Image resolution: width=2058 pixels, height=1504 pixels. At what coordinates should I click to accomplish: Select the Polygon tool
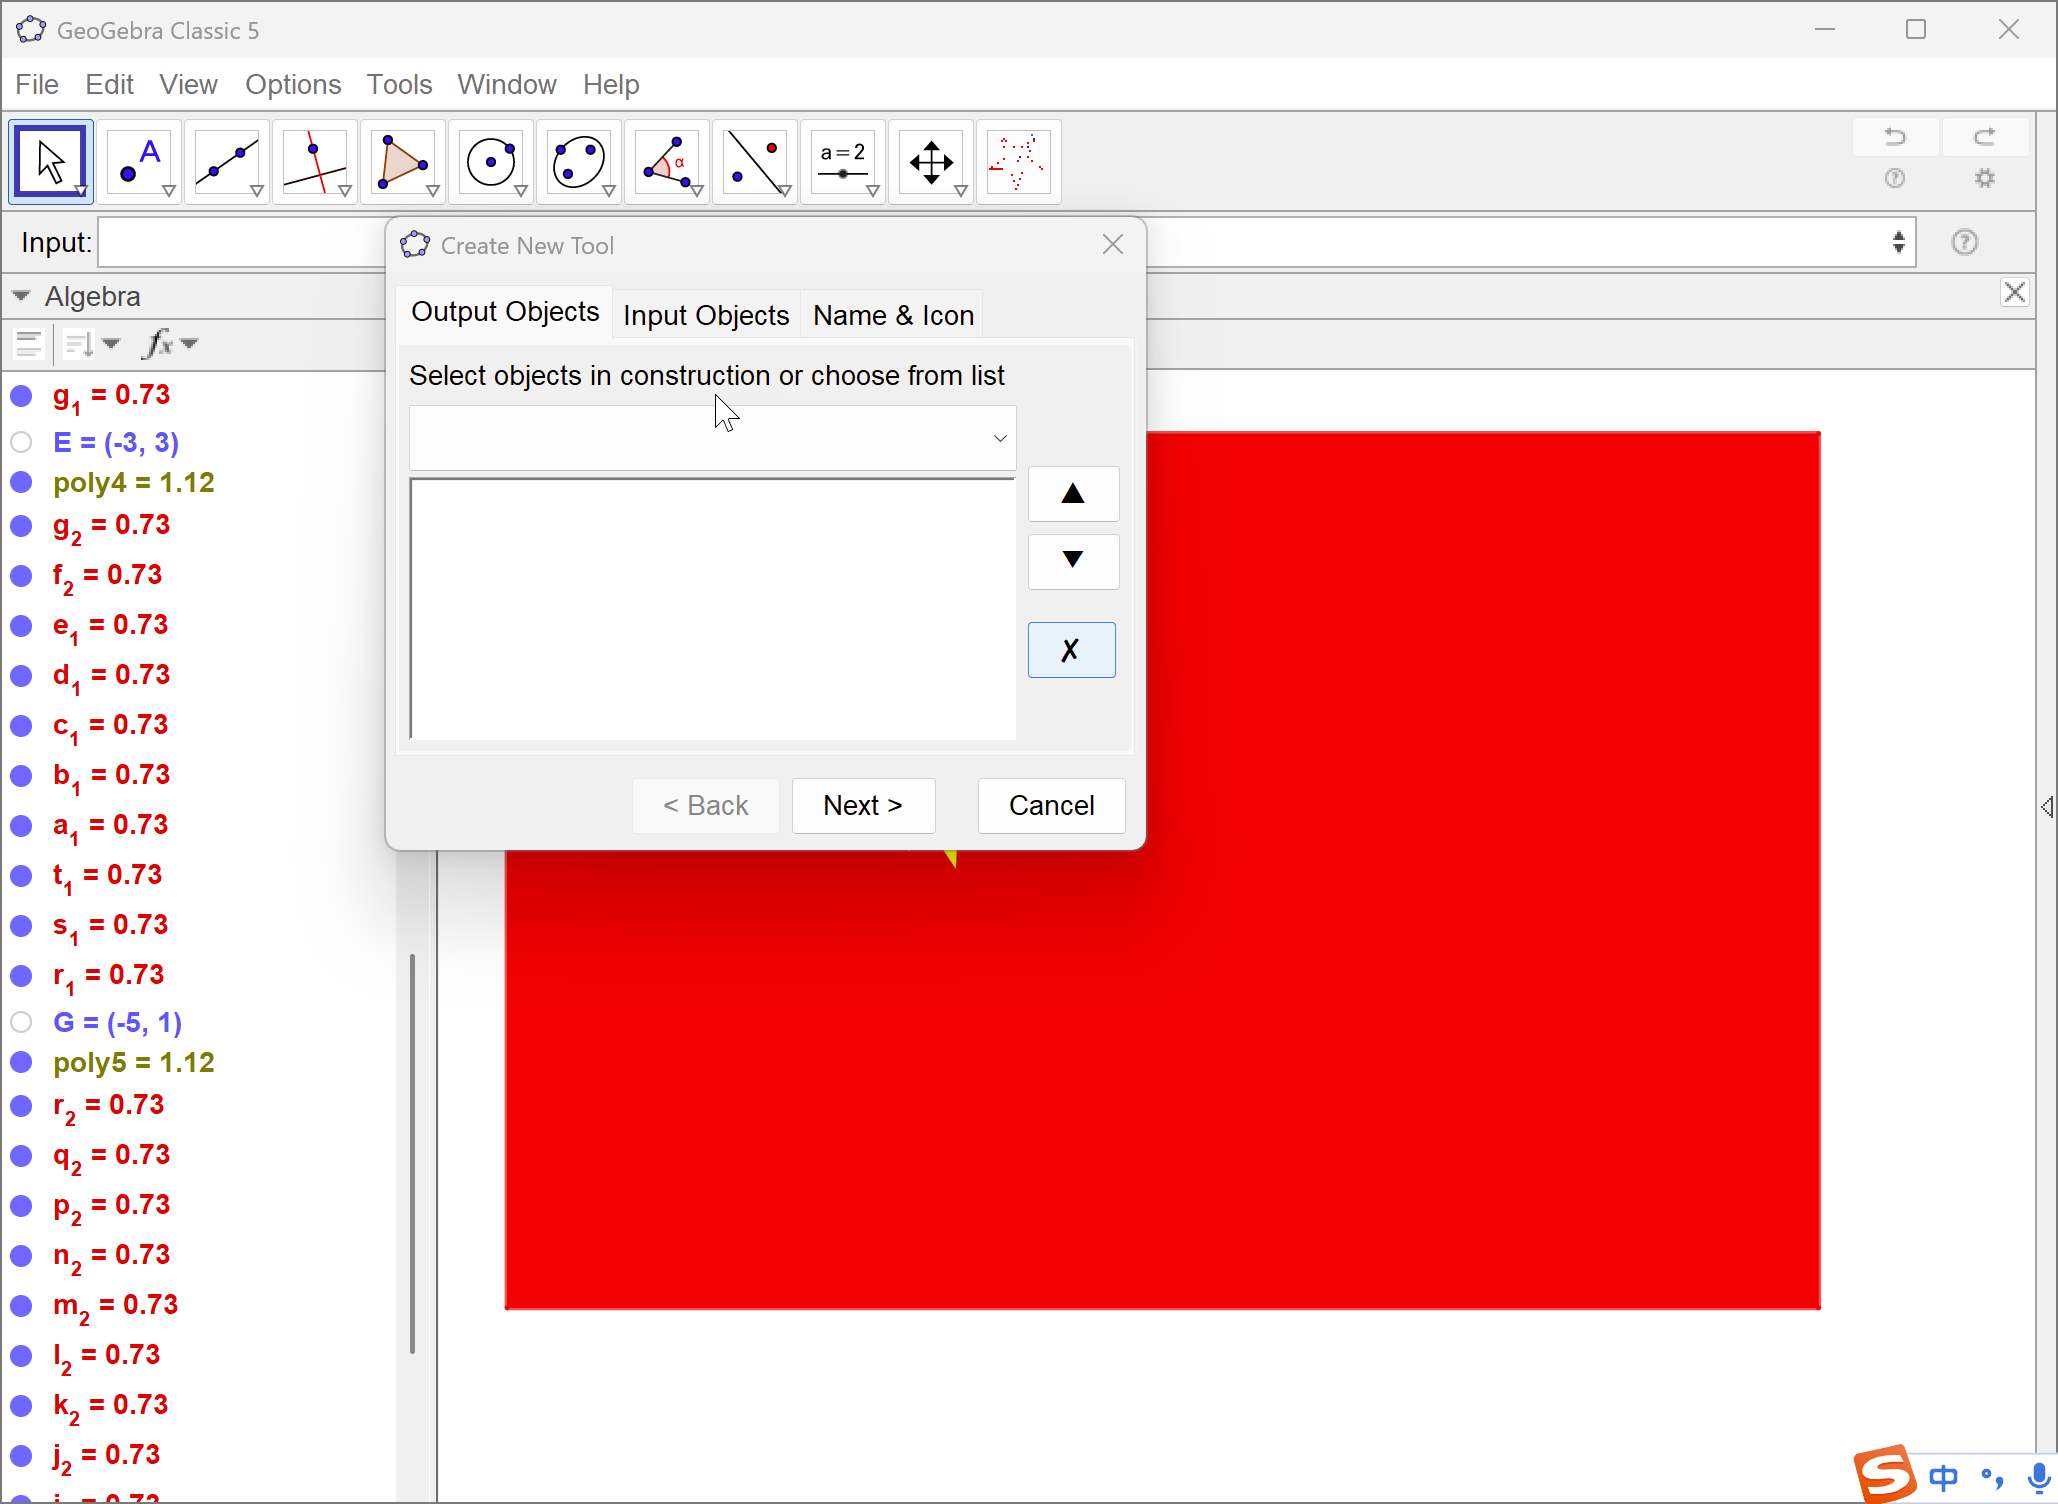(402, 162)
